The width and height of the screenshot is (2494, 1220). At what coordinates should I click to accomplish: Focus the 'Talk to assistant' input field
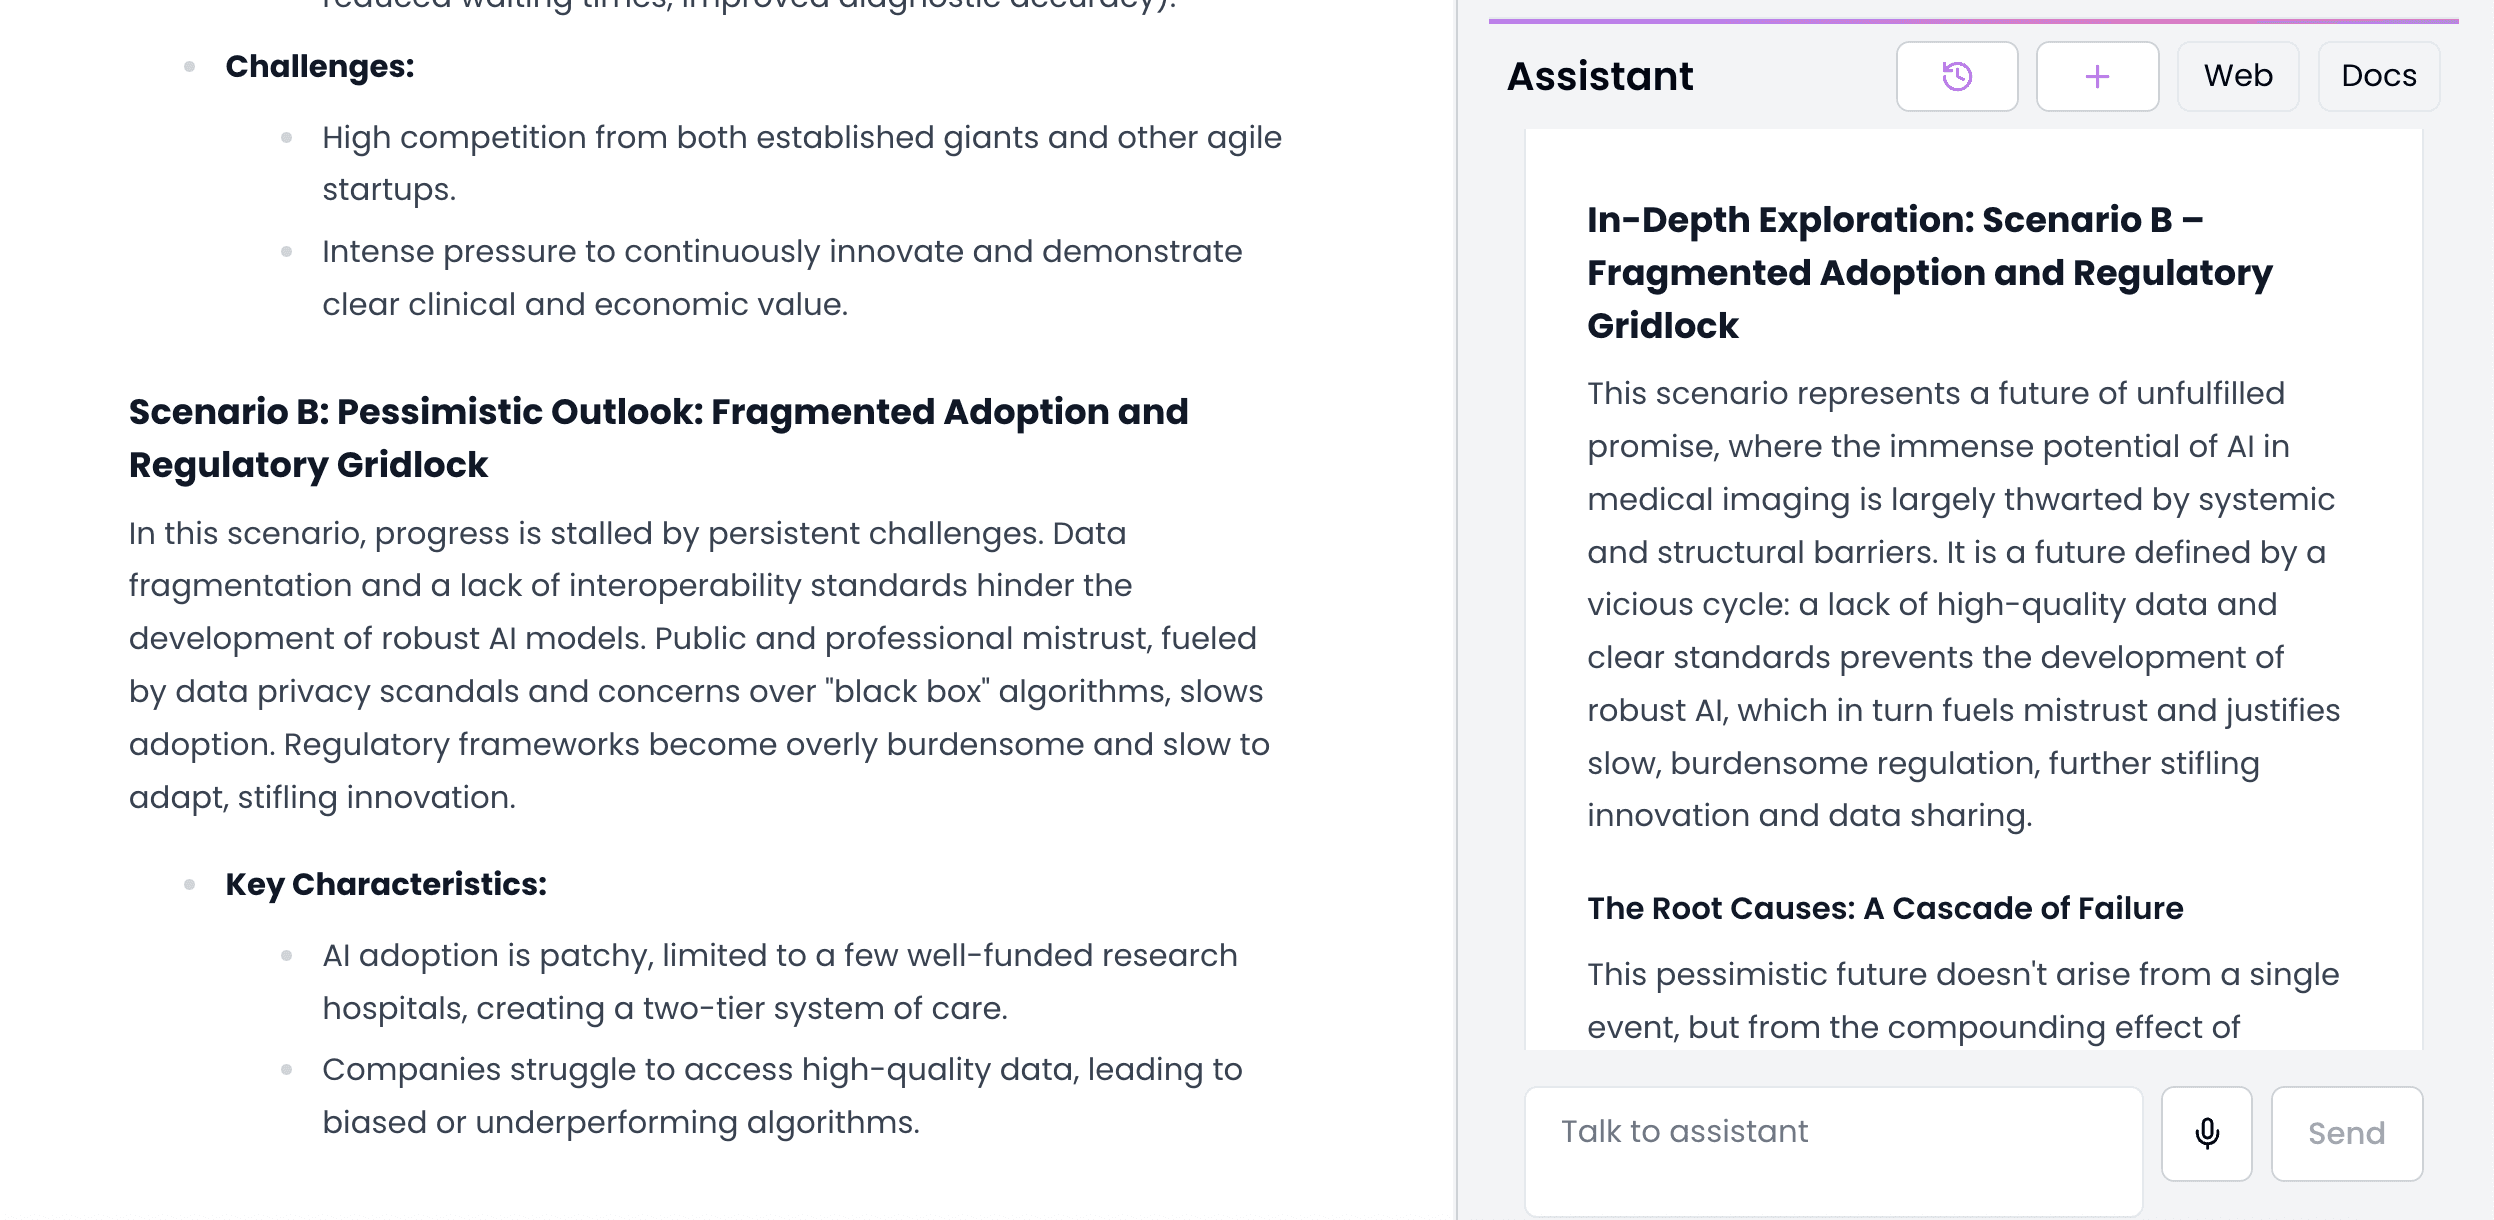1832,1150
